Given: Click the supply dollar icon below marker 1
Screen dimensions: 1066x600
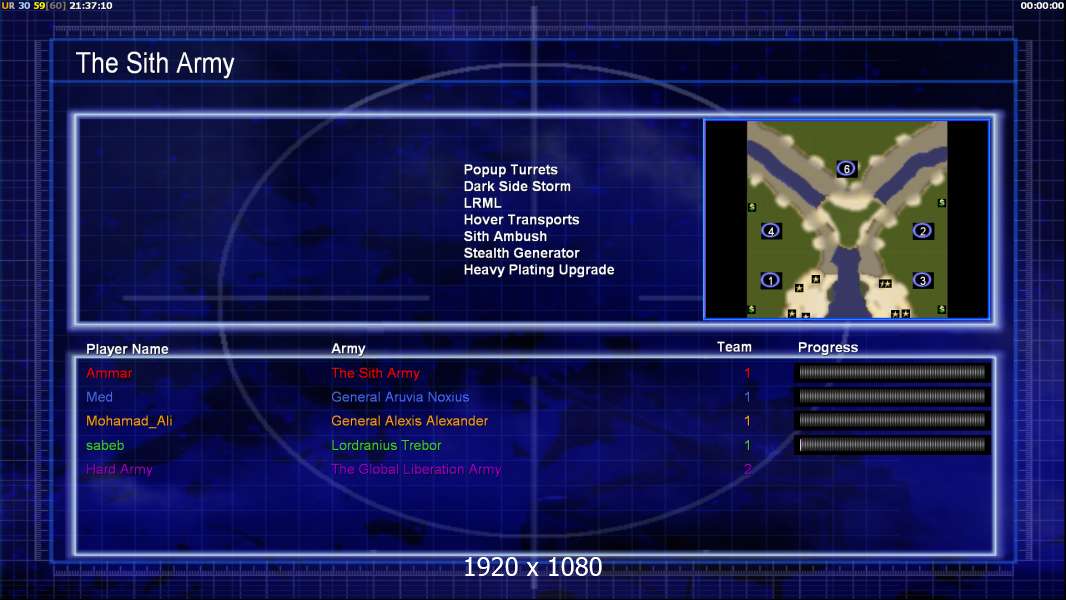Looking at the screenshot, I should (x=751, y=309).
